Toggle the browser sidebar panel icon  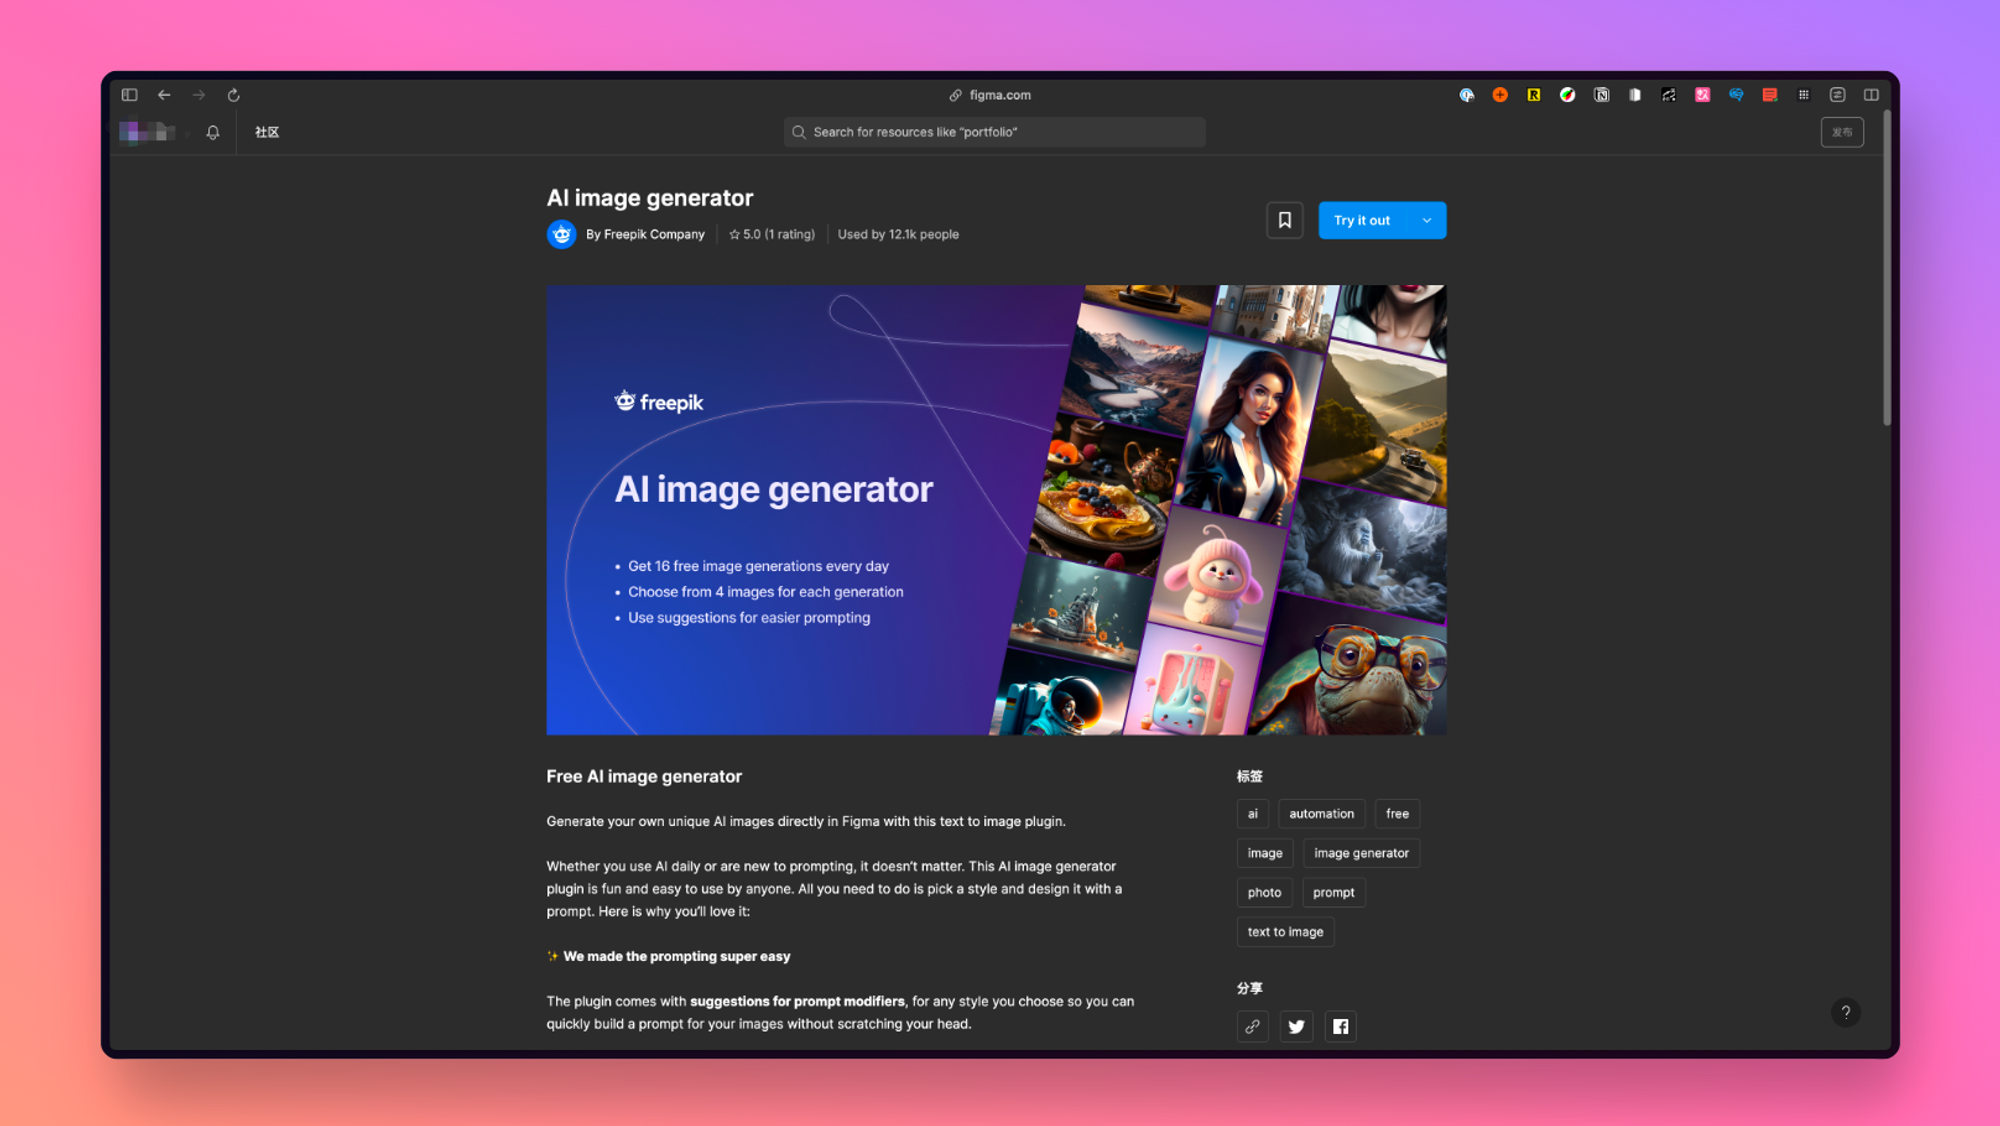tap(129, 95)
